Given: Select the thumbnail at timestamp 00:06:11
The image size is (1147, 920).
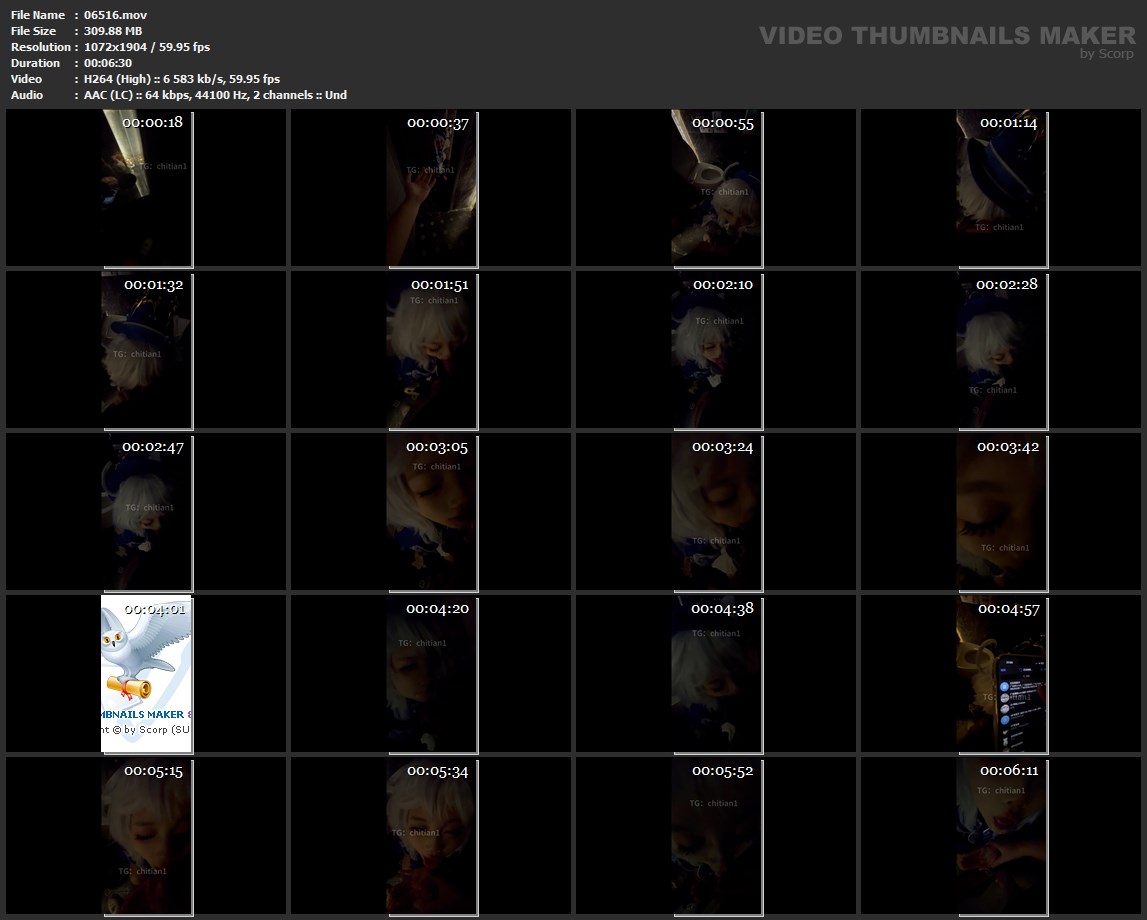Looking at the screenshot, I should coord(1001,836).
